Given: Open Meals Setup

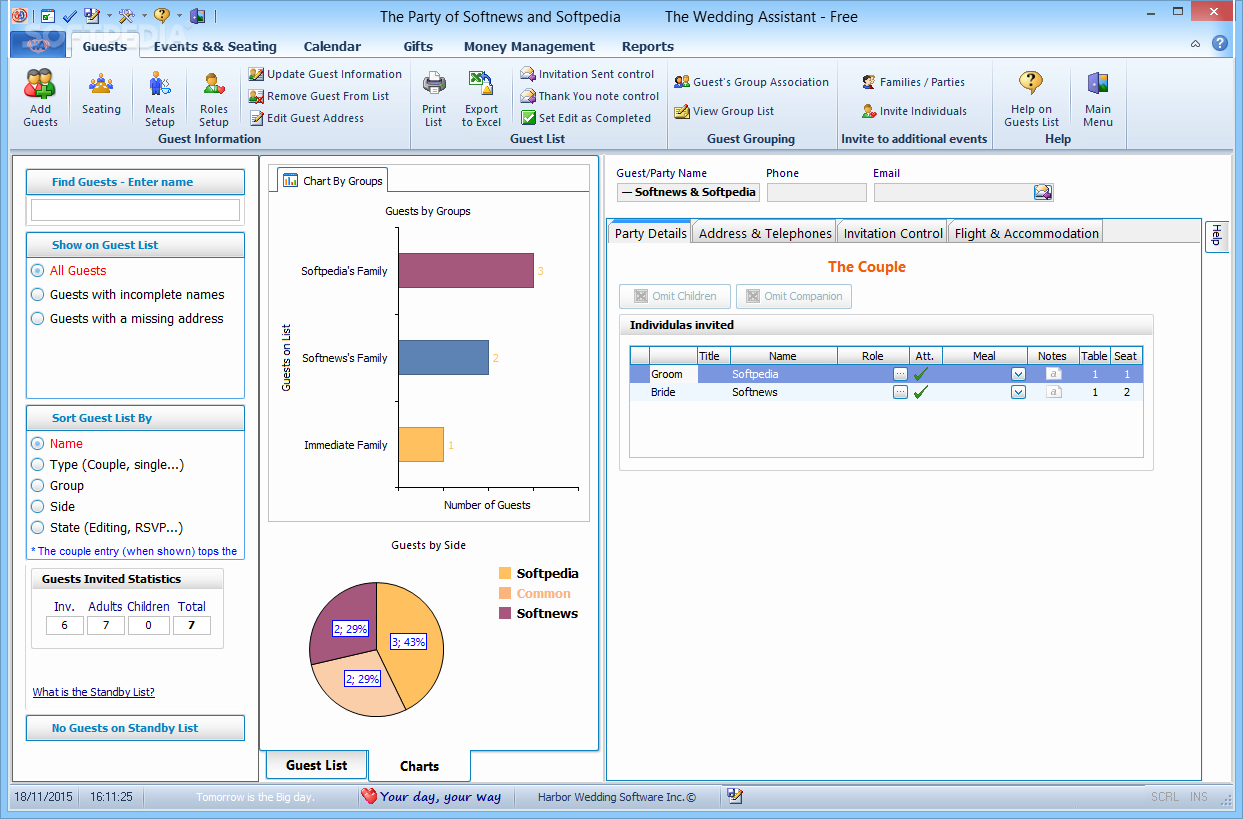Looking at the screenshot, I should point(159,97).
